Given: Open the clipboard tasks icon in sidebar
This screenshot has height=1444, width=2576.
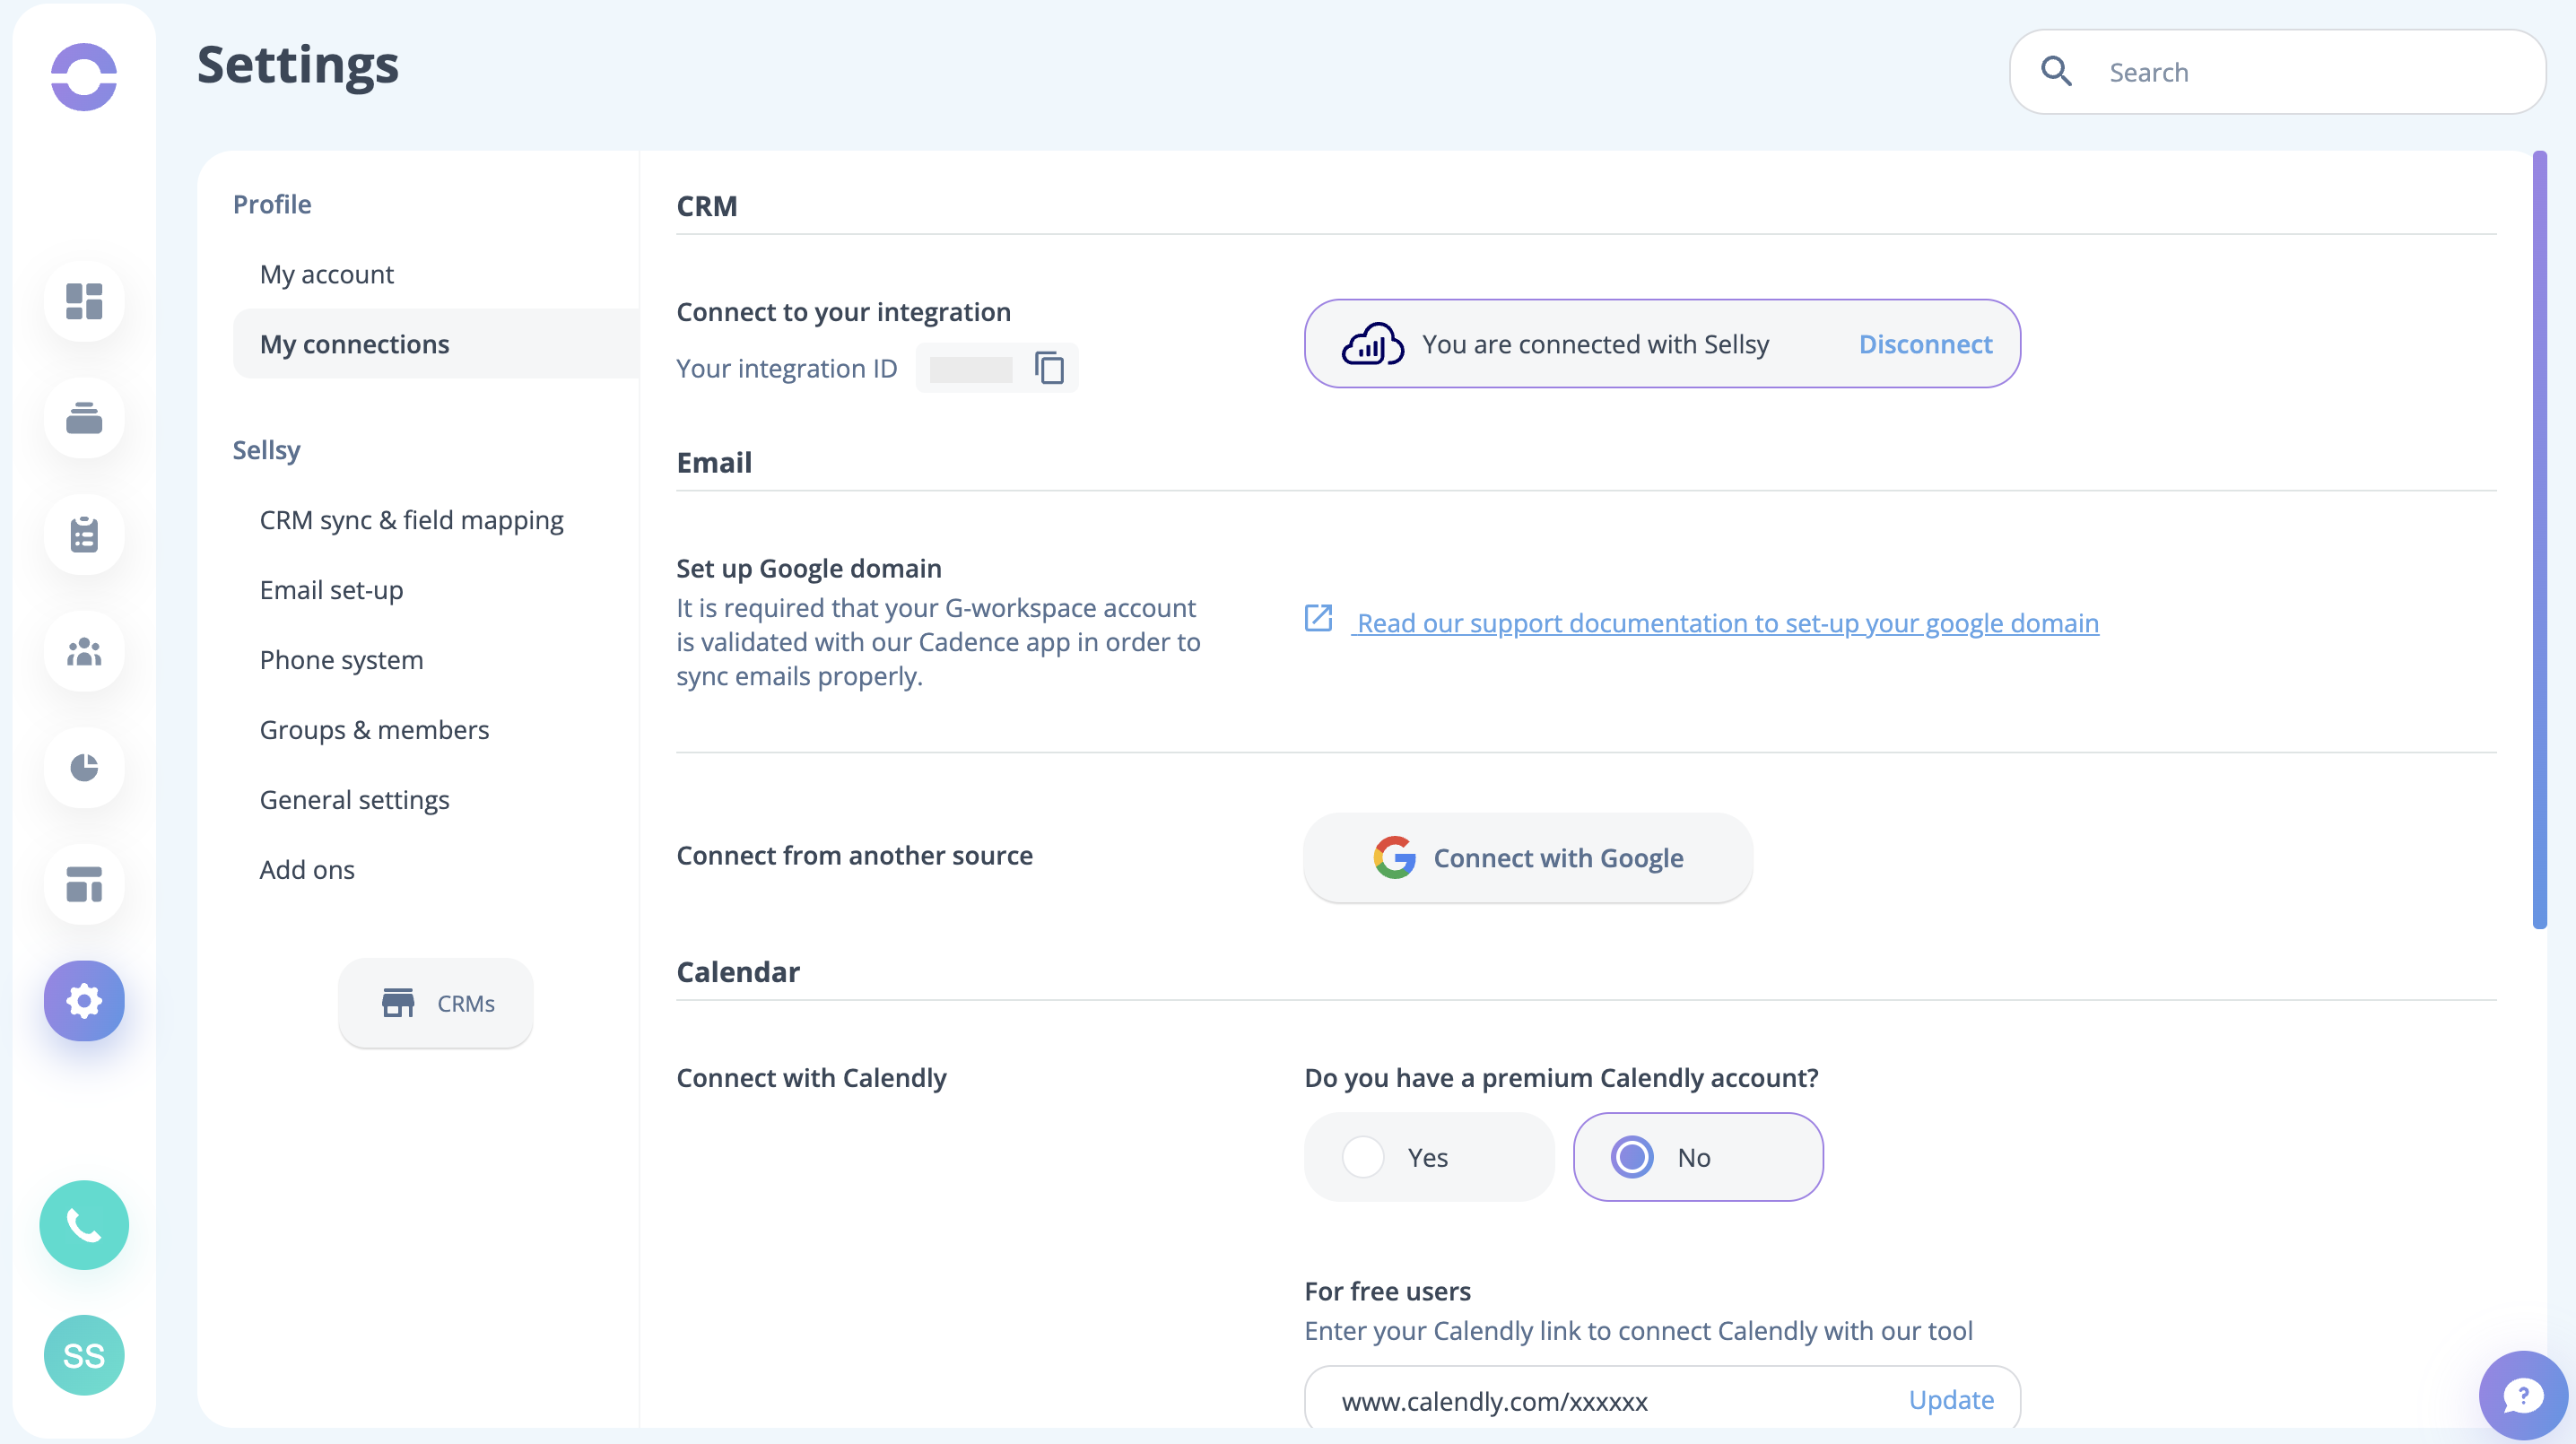Looking at the screenshot, I should point(84,535).
